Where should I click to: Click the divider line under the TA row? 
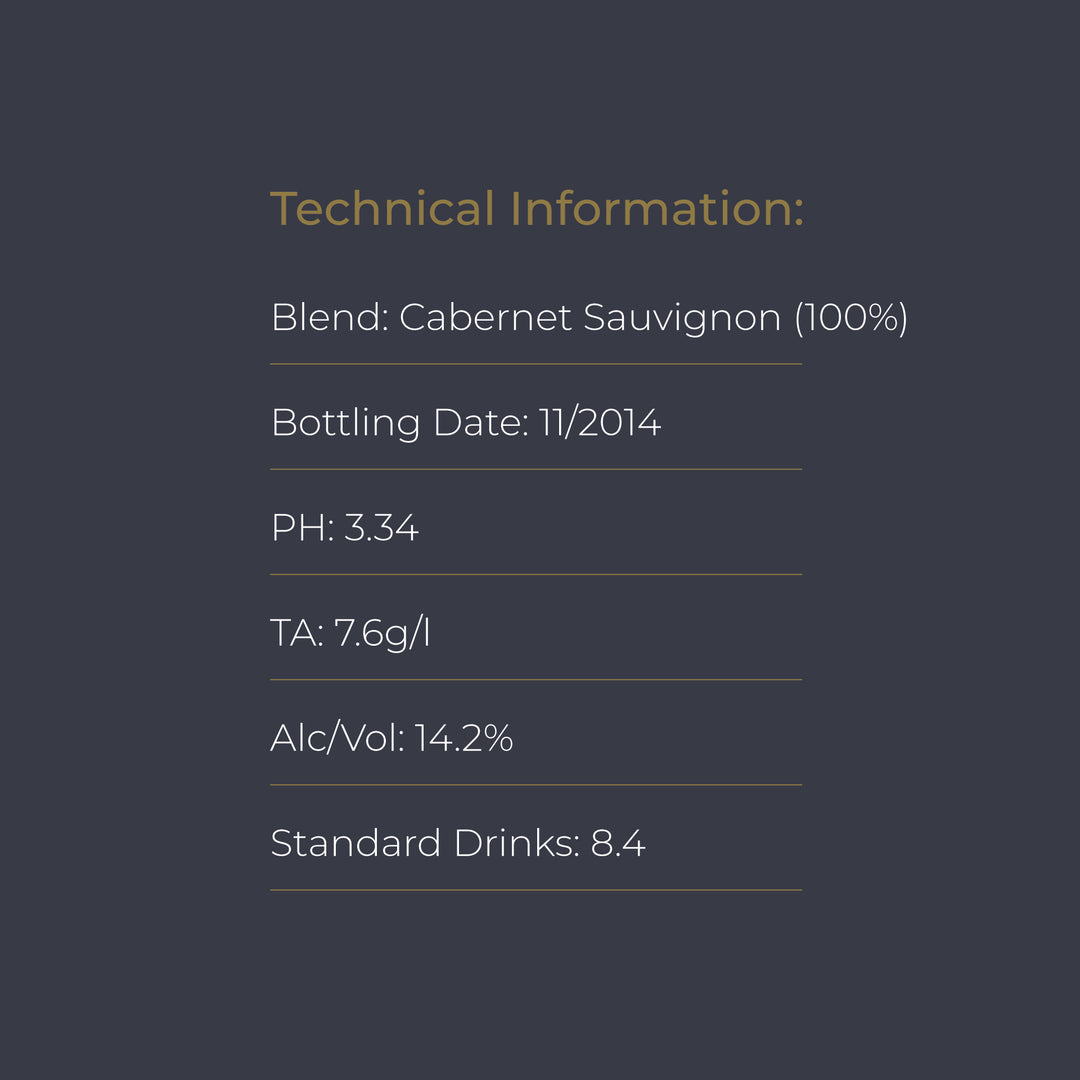click(536, 680)
